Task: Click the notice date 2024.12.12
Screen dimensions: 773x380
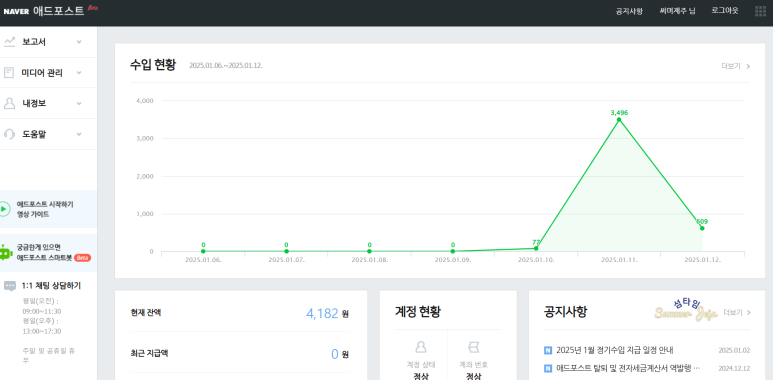Action: pyautogui.click(x=734, y=368)
